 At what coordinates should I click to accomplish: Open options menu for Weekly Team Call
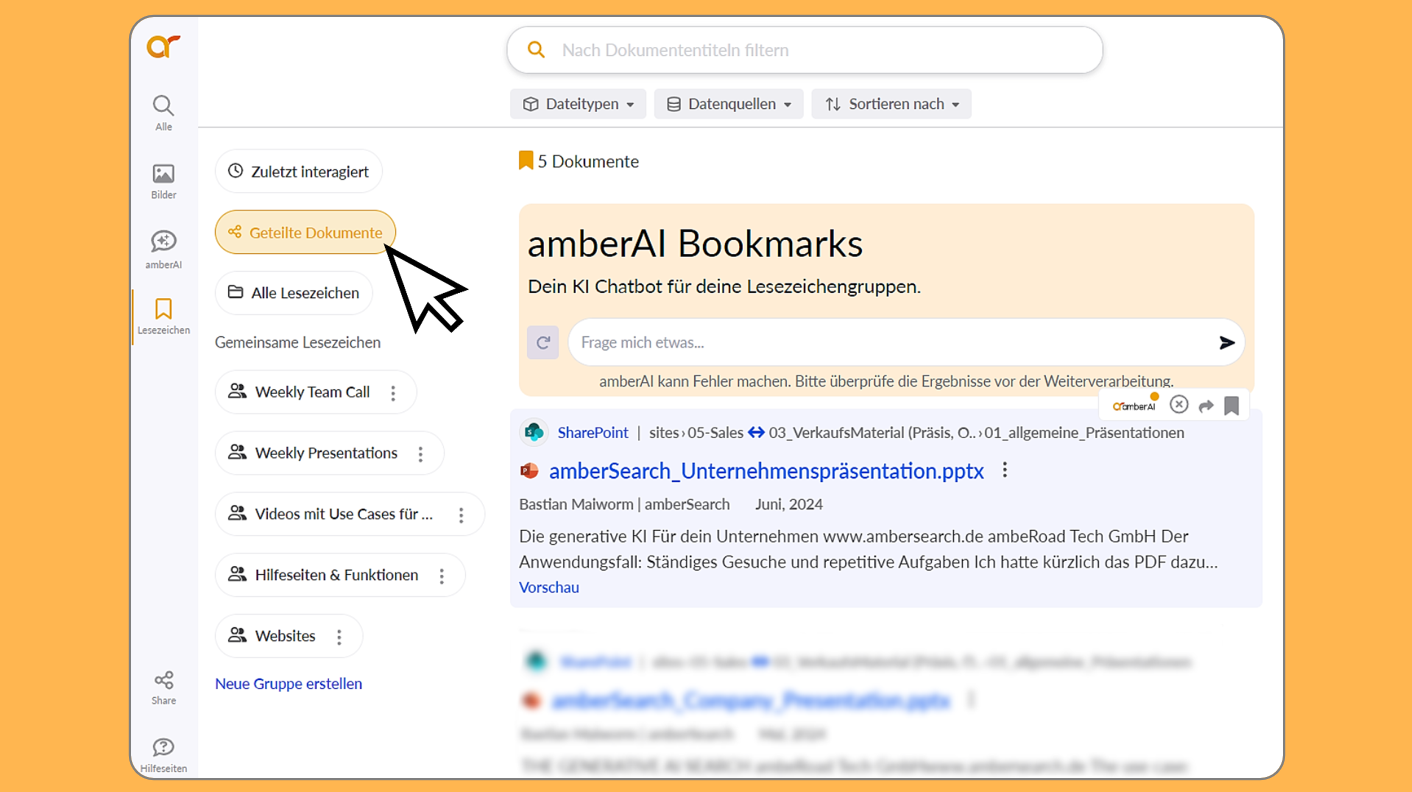coord(393,393)
